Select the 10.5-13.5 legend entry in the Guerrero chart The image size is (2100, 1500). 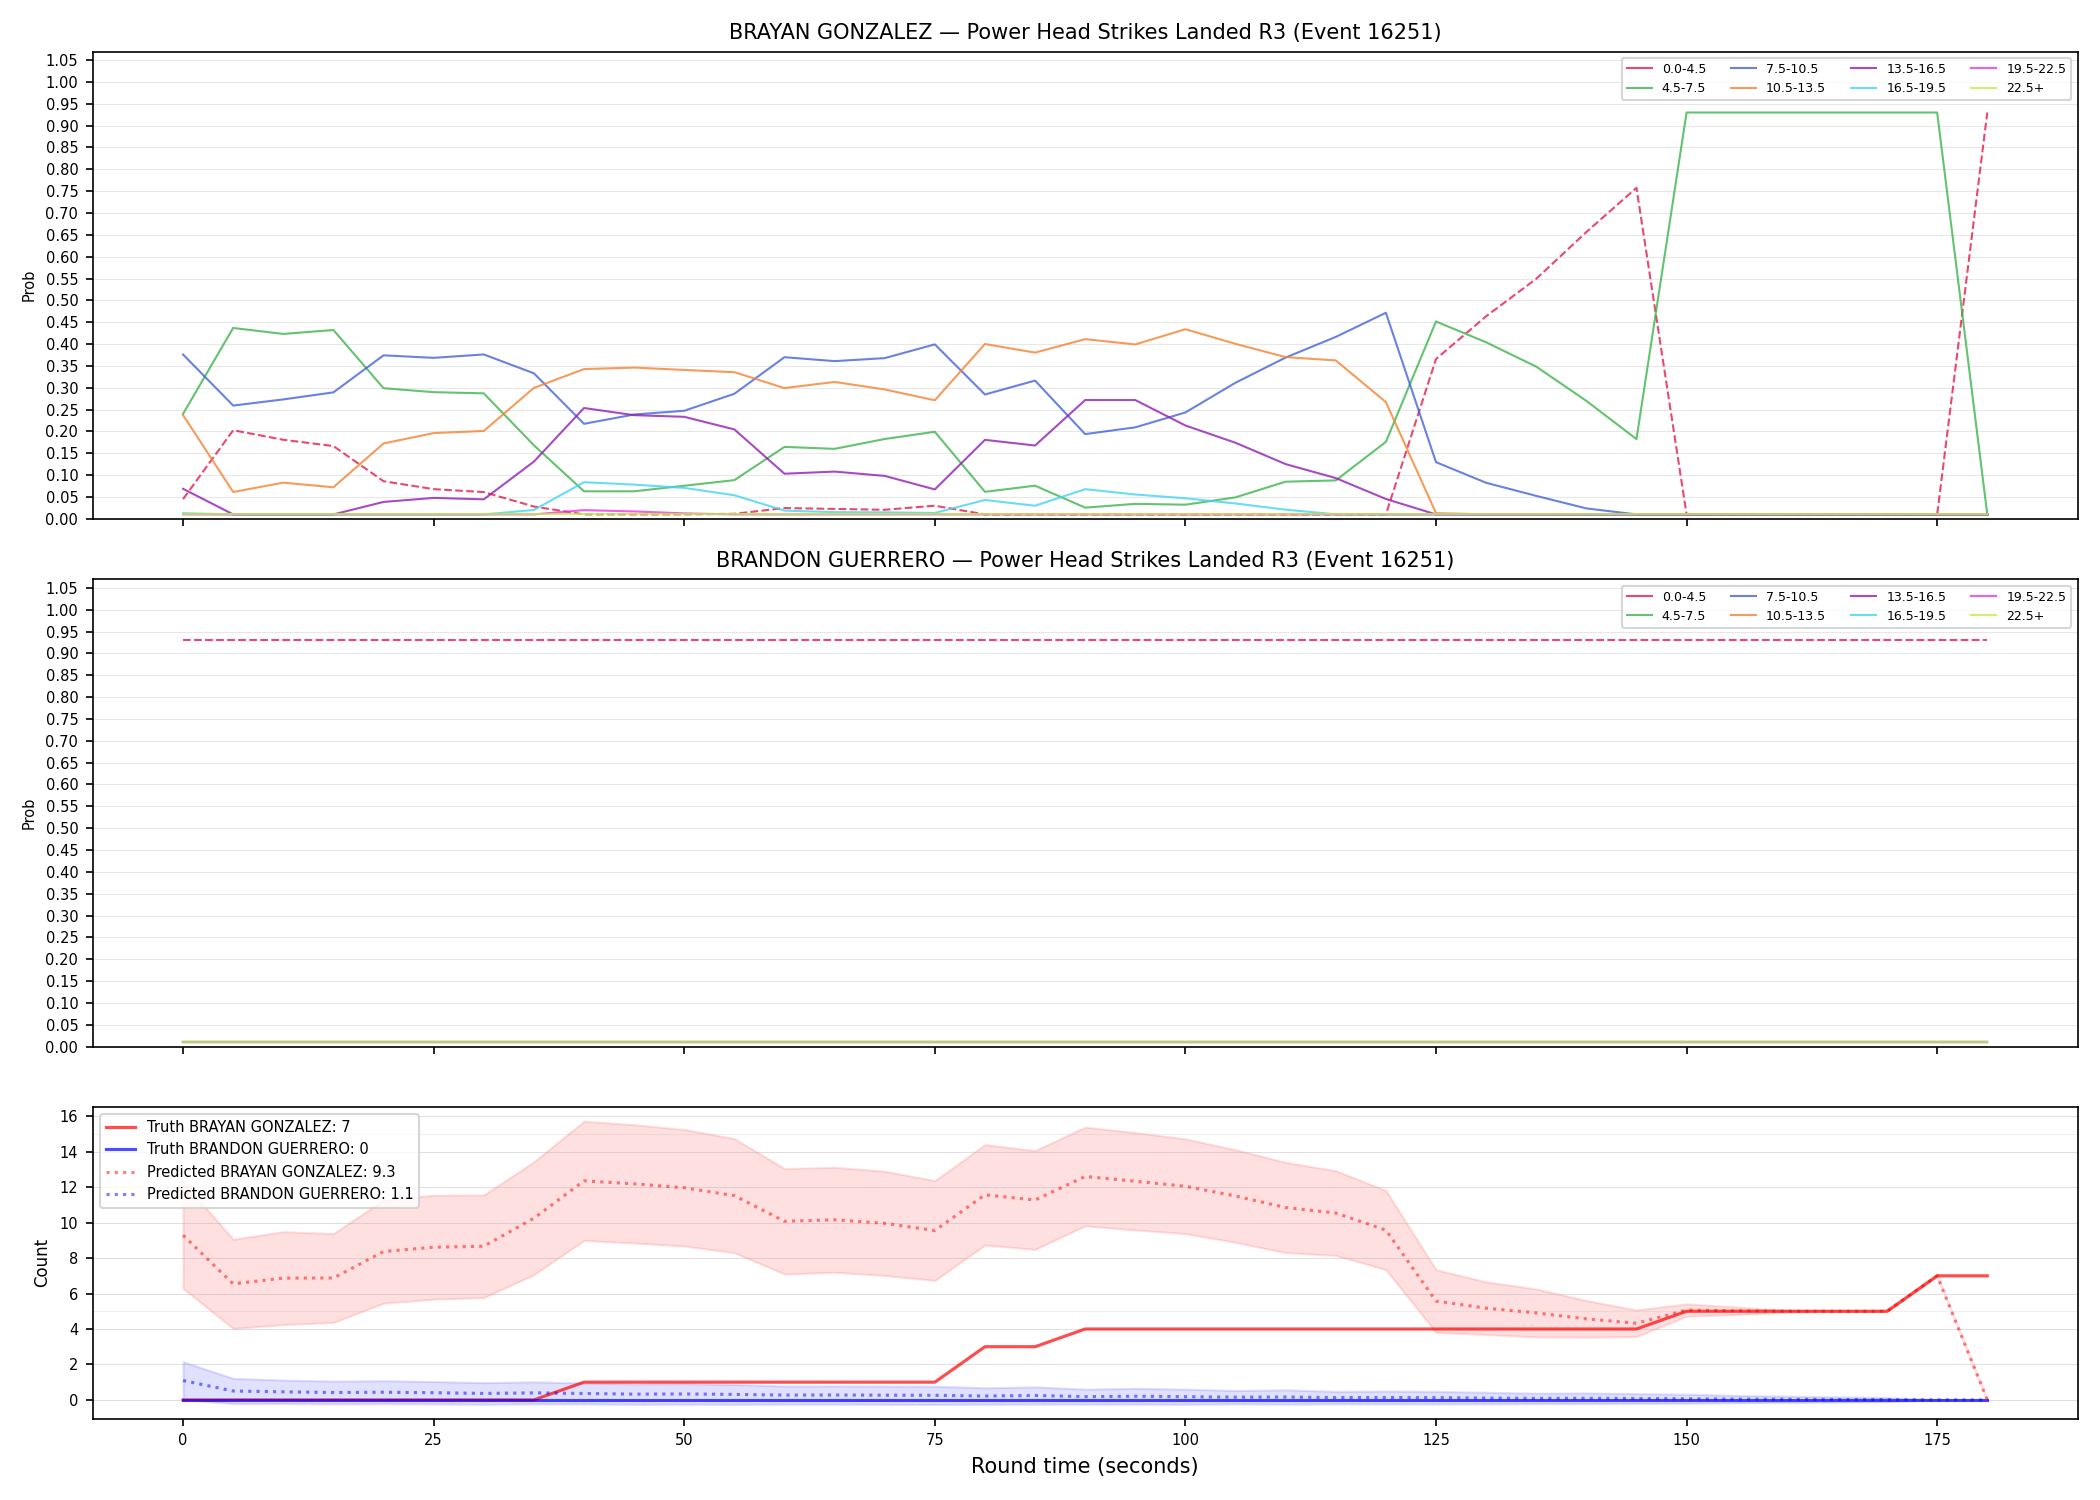(1778, 616)
